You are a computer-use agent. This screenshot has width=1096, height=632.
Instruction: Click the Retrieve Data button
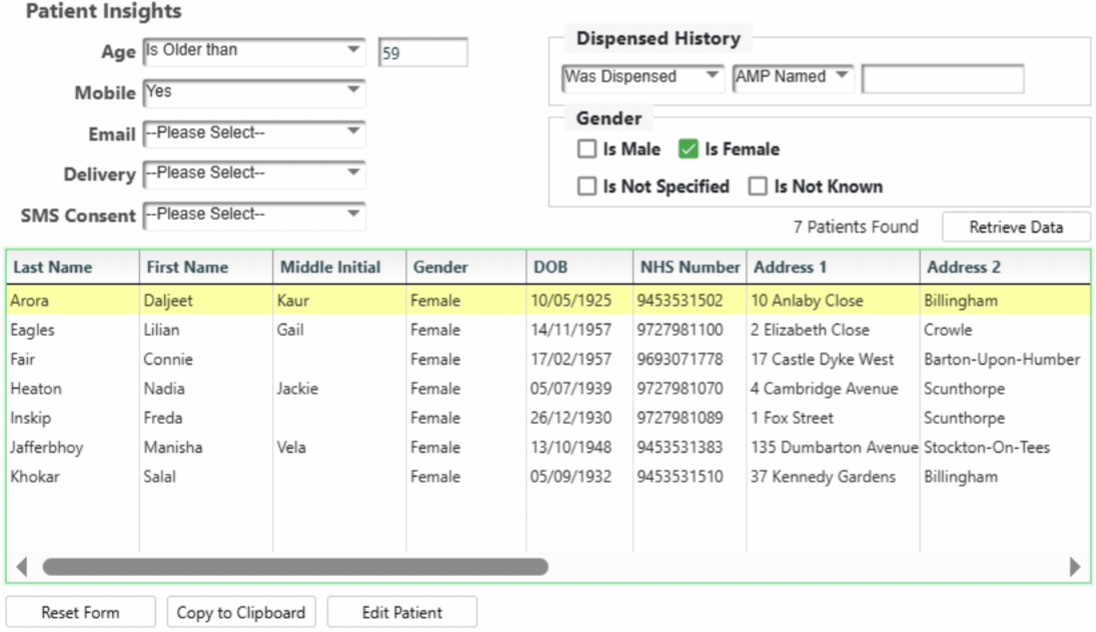coord(1015,227)
